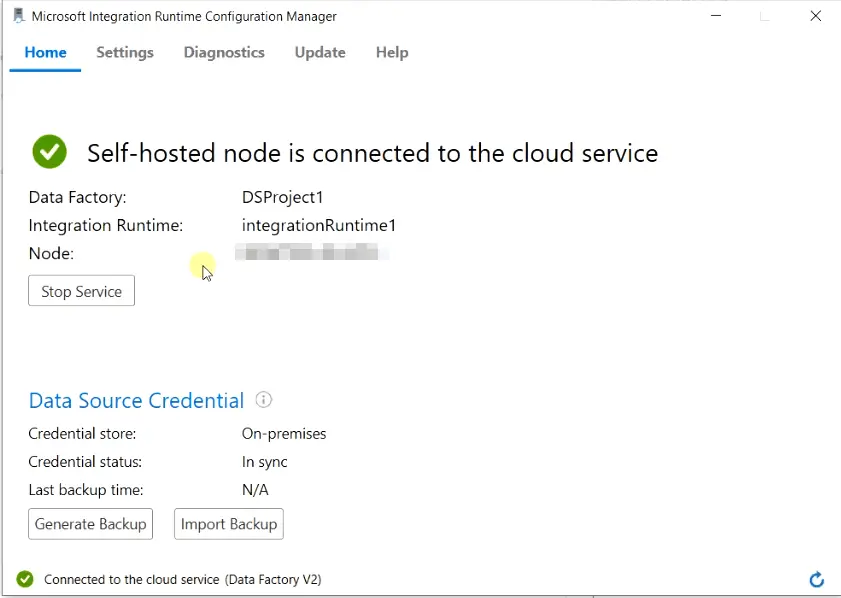
Task: Open the Help tab
Action: coord(392,53)
